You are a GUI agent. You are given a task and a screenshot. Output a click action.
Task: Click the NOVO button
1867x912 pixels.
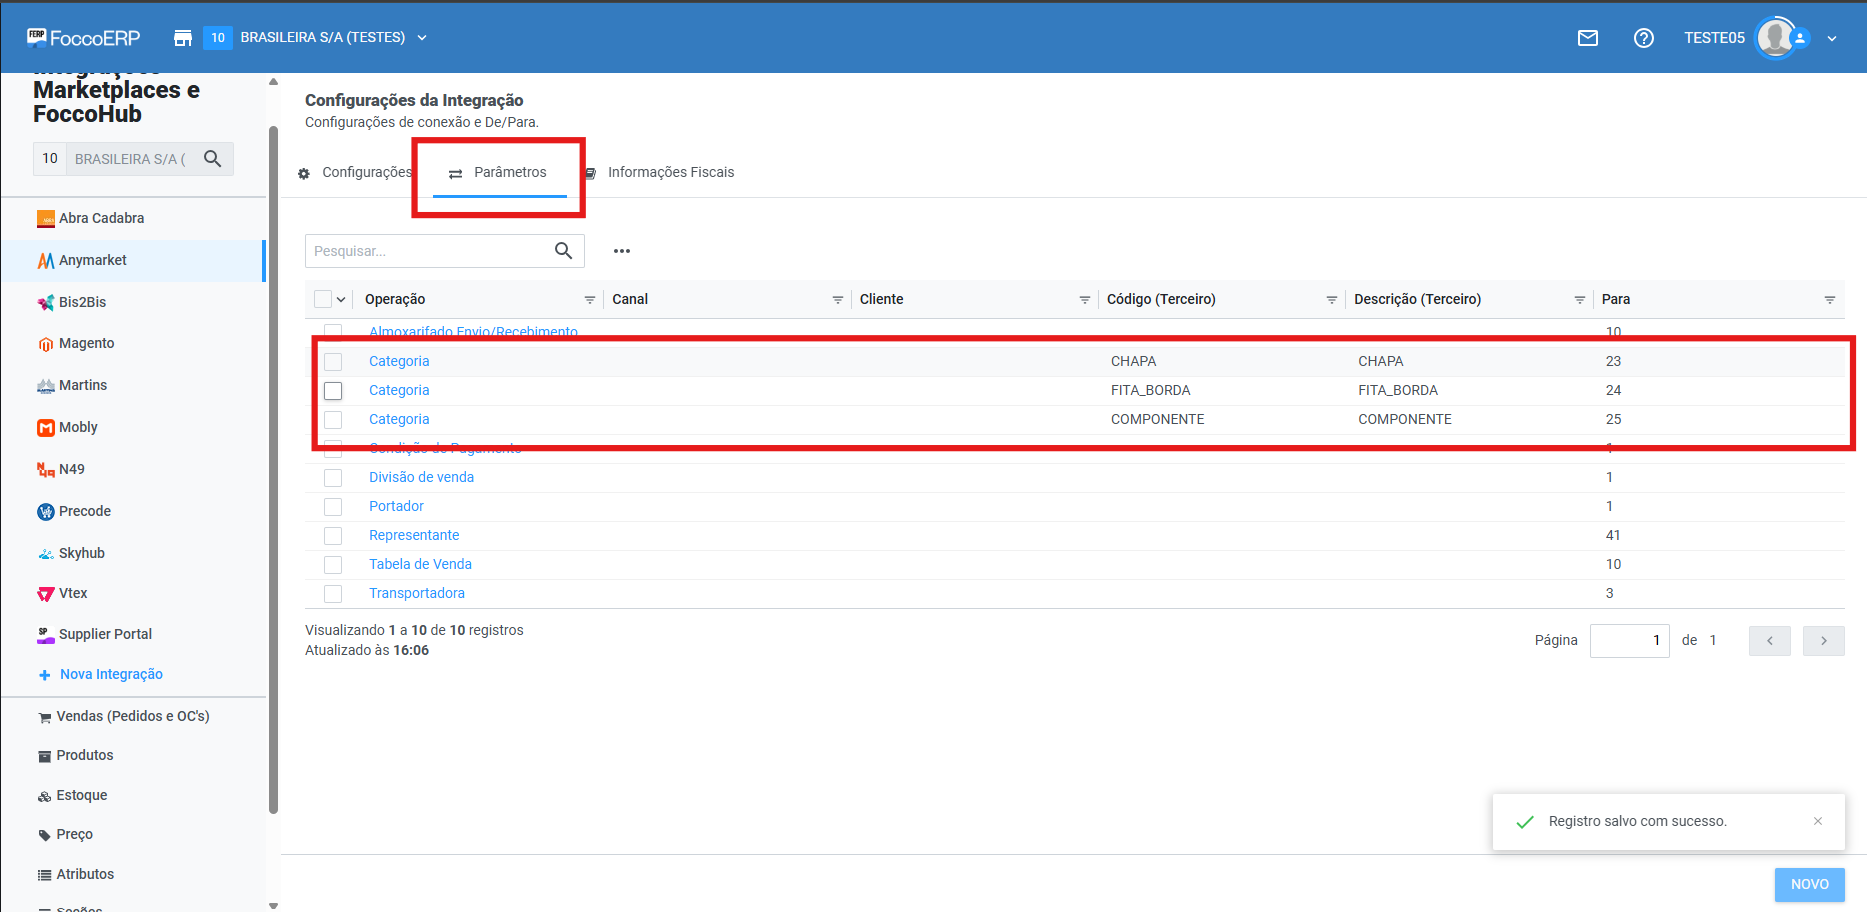coord(1809,884)
